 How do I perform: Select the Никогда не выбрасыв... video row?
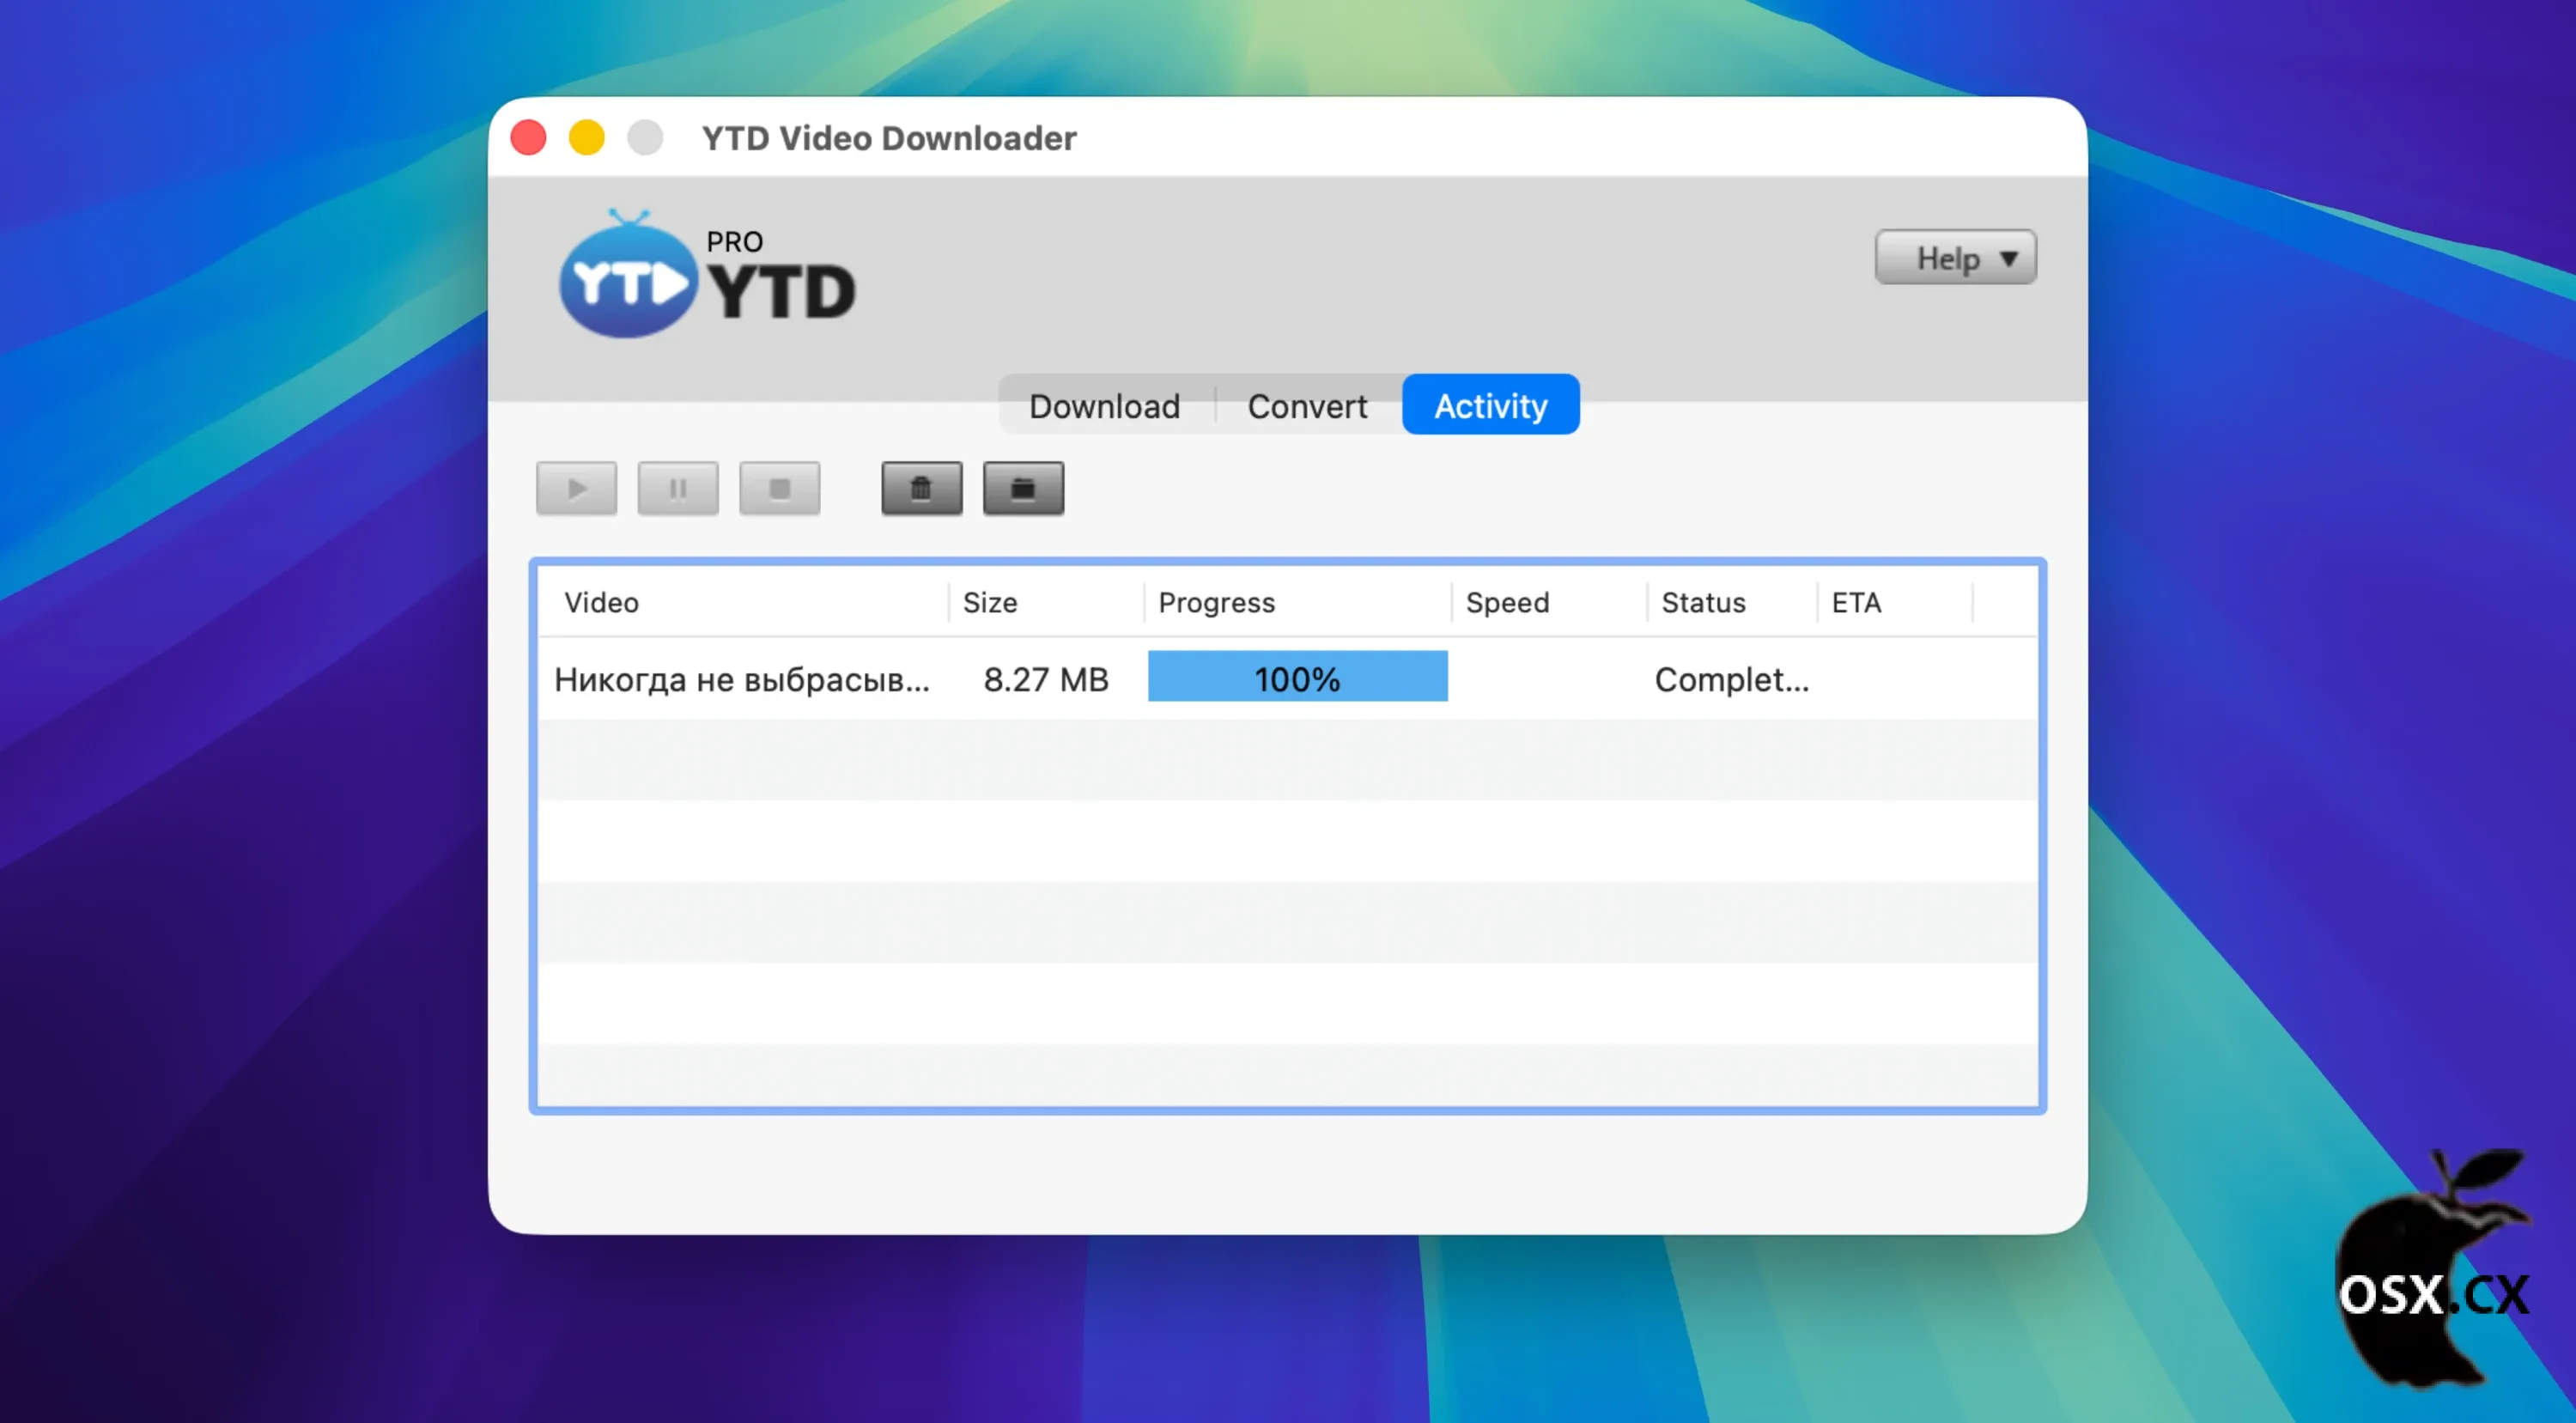(741, 680)
